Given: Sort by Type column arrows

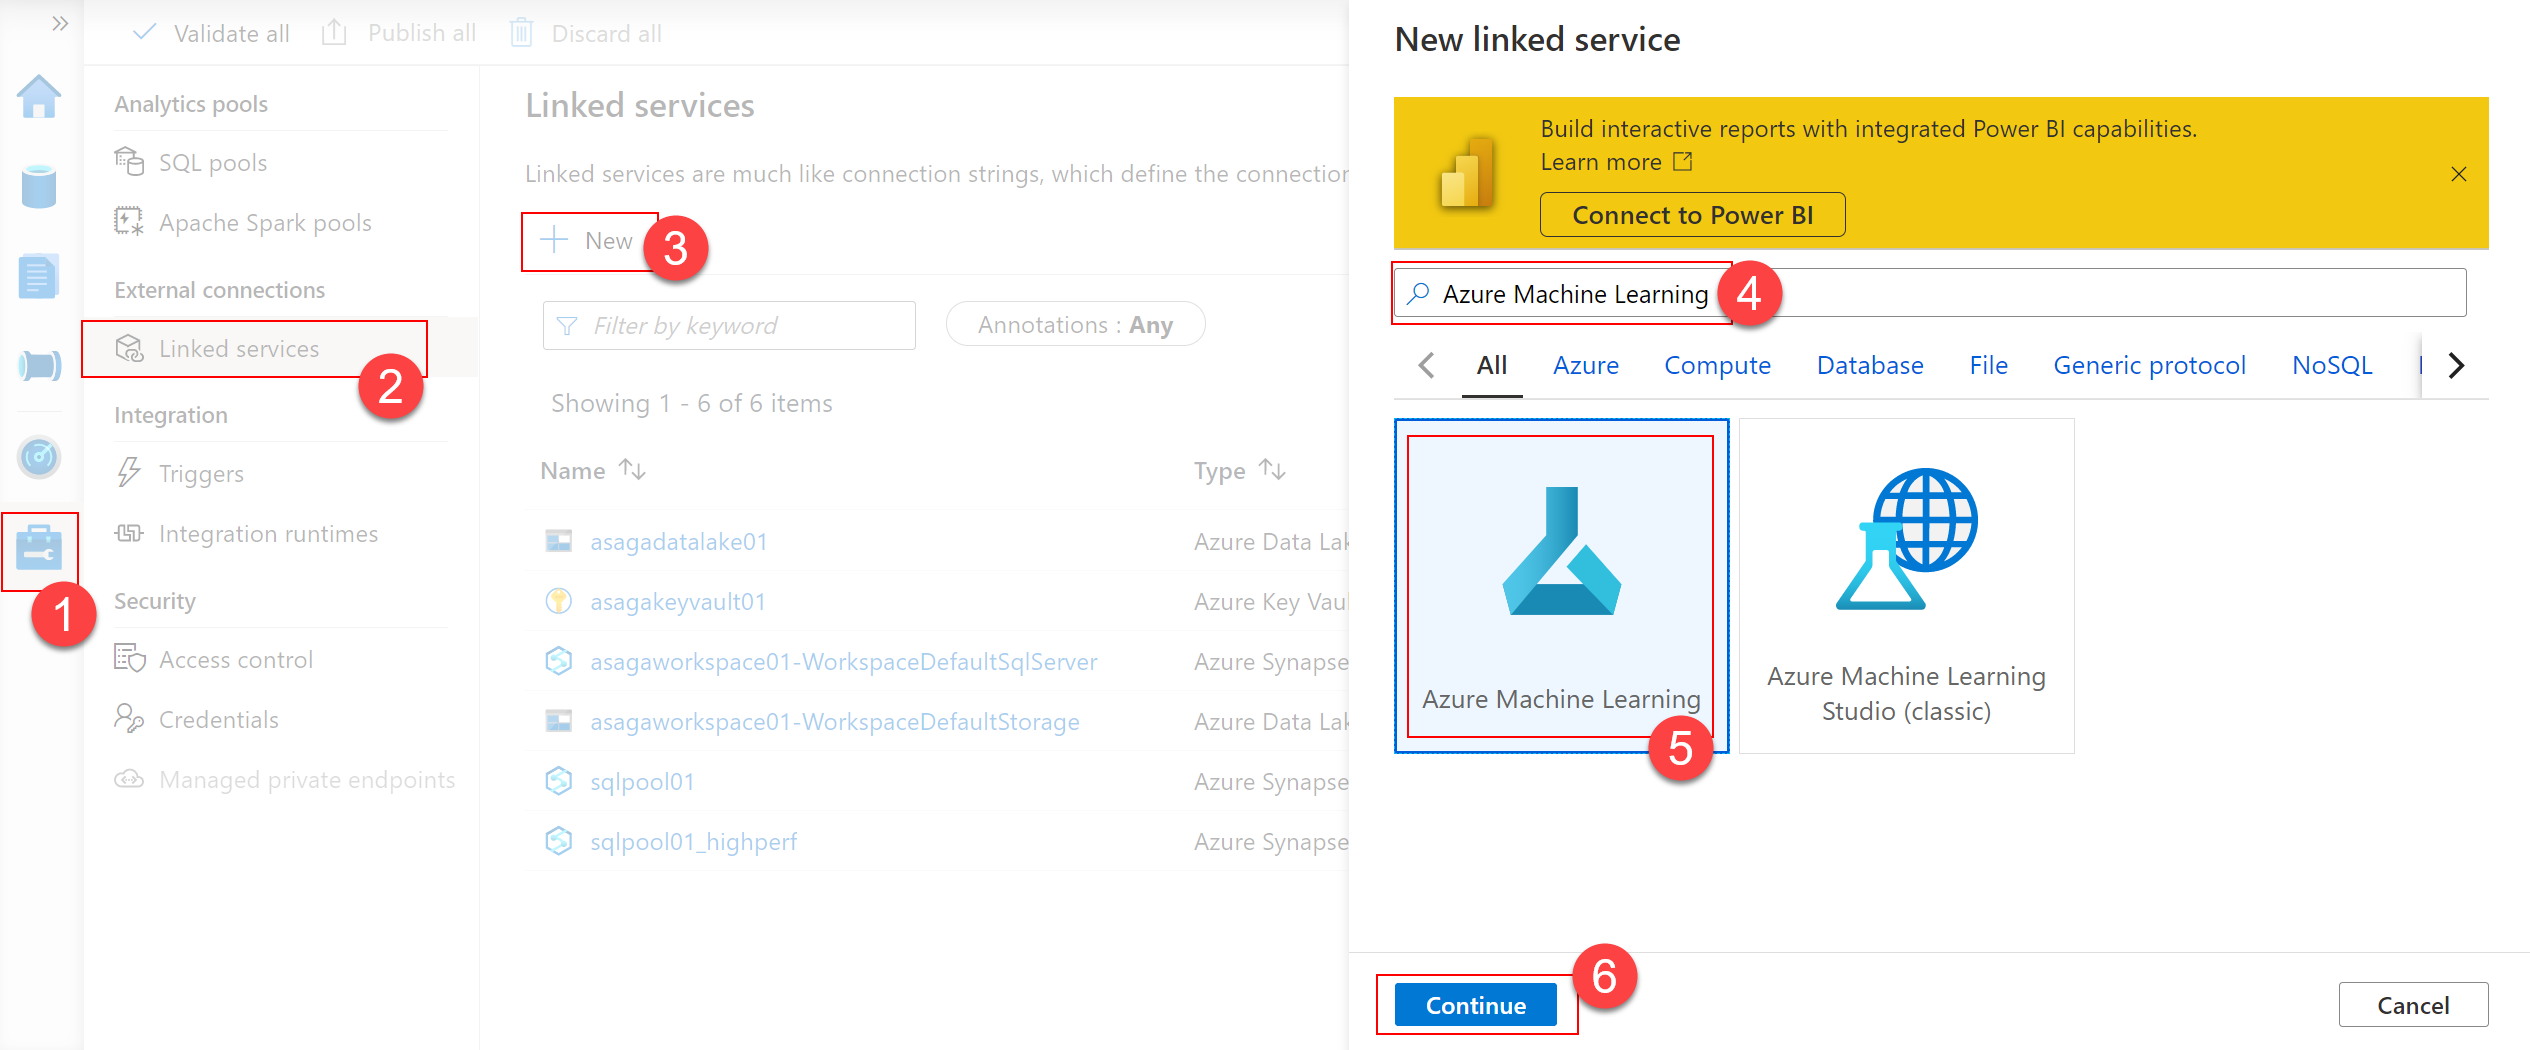Looking at the screenshot, I should [x=1272, y=469].
